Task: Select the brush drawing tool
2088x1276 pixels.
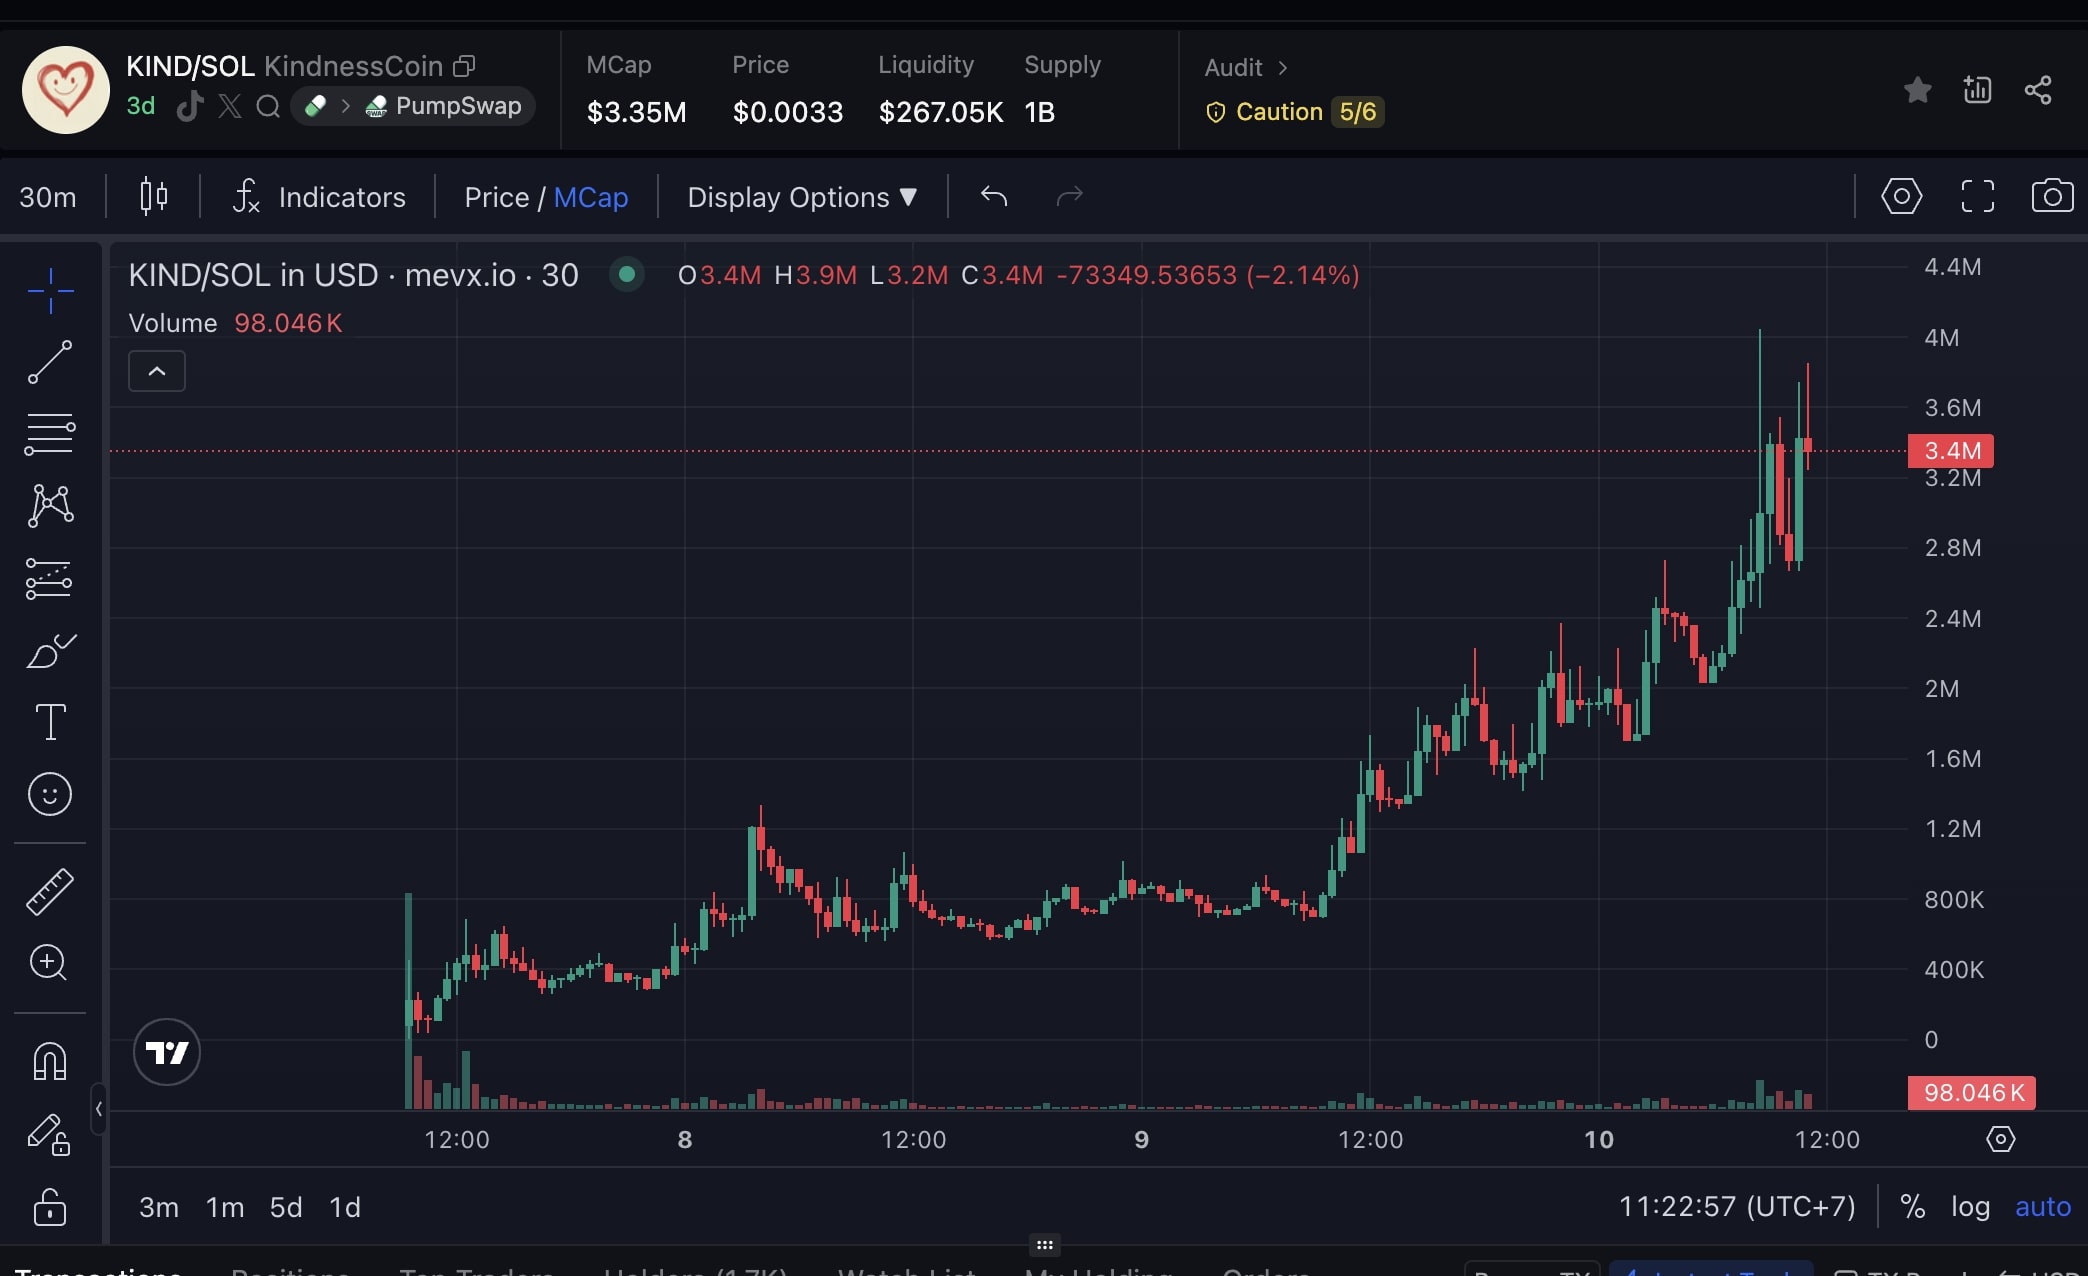Action: coord(50,650)
